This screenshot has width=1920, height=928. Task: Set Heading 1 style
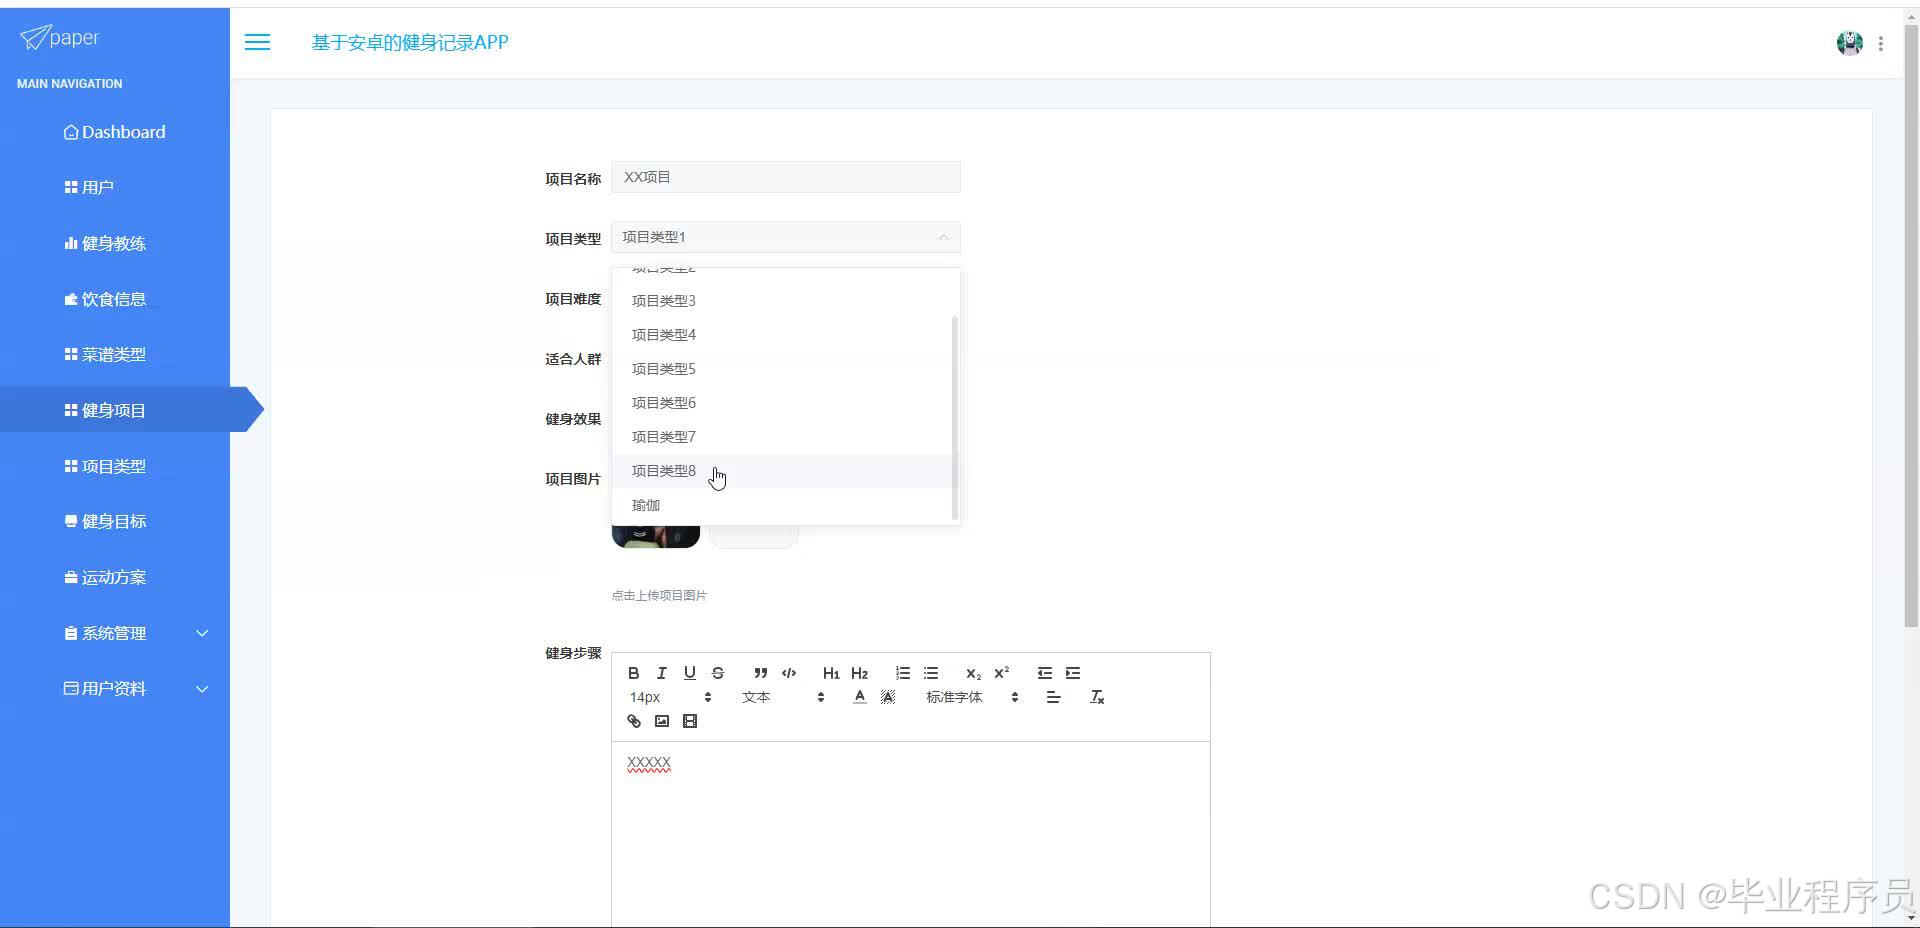click(831, 673)
